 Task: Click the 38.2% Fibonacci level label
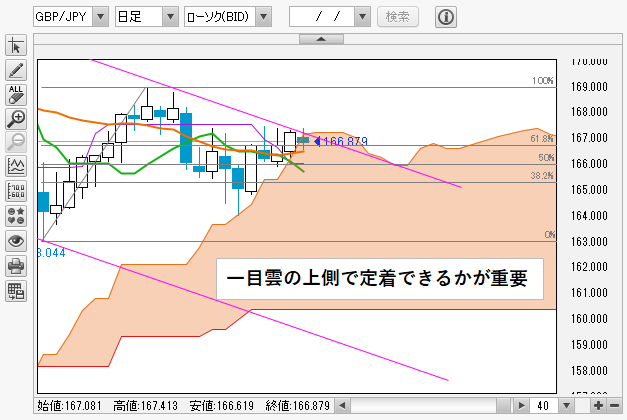pos(542,176)
